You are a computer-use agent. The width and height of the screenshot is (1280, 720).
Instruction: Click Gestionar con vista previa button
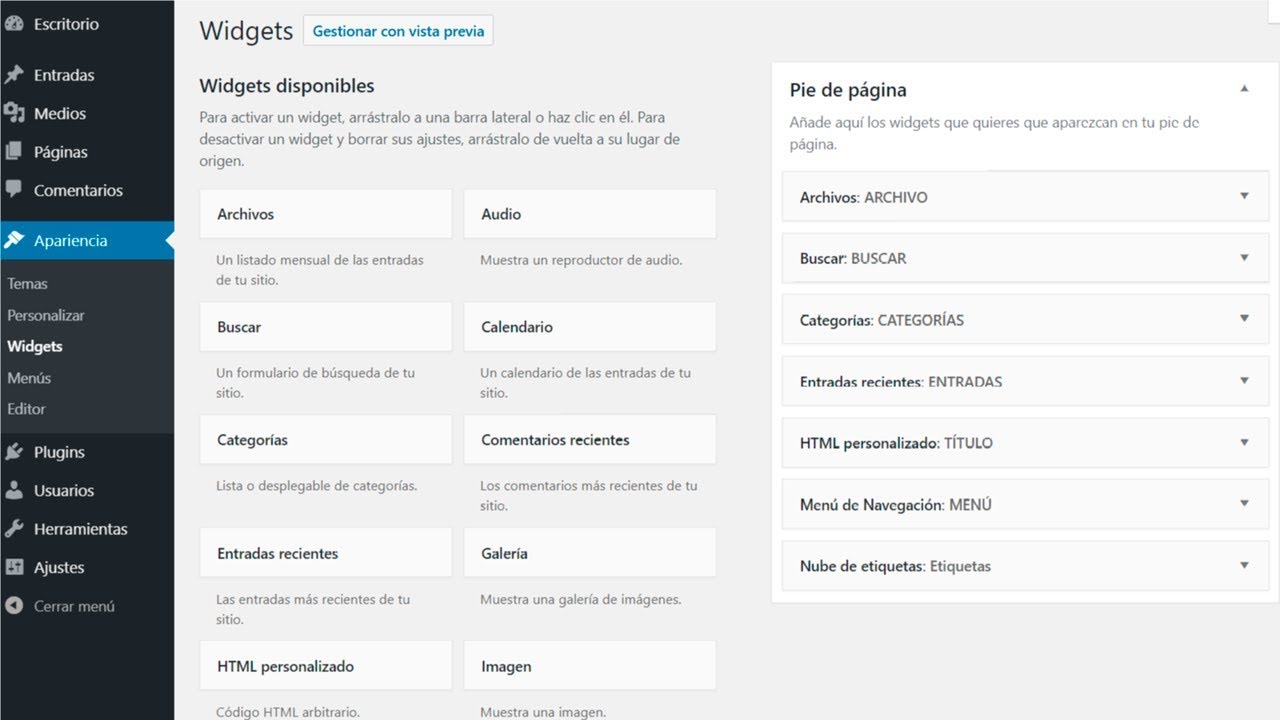[398, 31]
